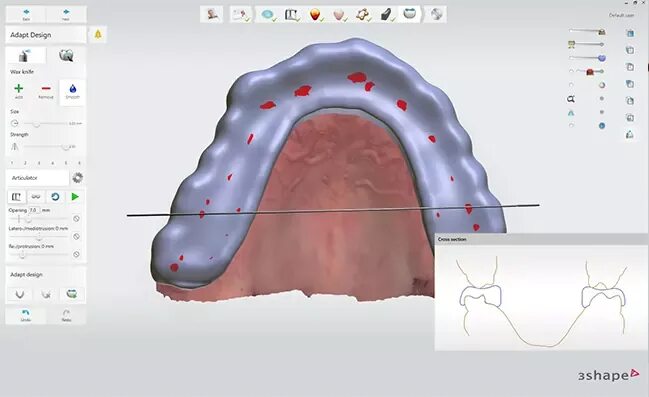This screenshot has width=649, height=397.
Task: Select the fifth view cube orientation
Action: (630, 101)
